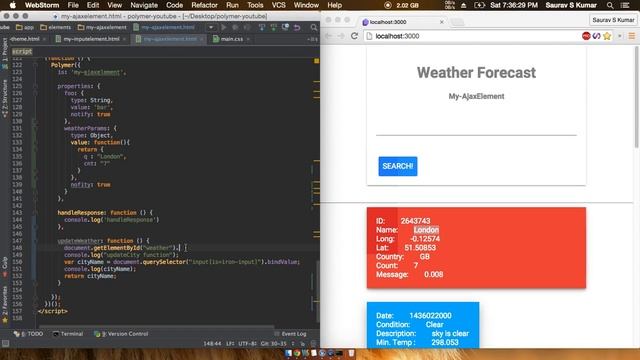The image size is (640, 360).
Task: Click the revert undo arrow icon
Action: pyautogui.click(x=297, y=27)
